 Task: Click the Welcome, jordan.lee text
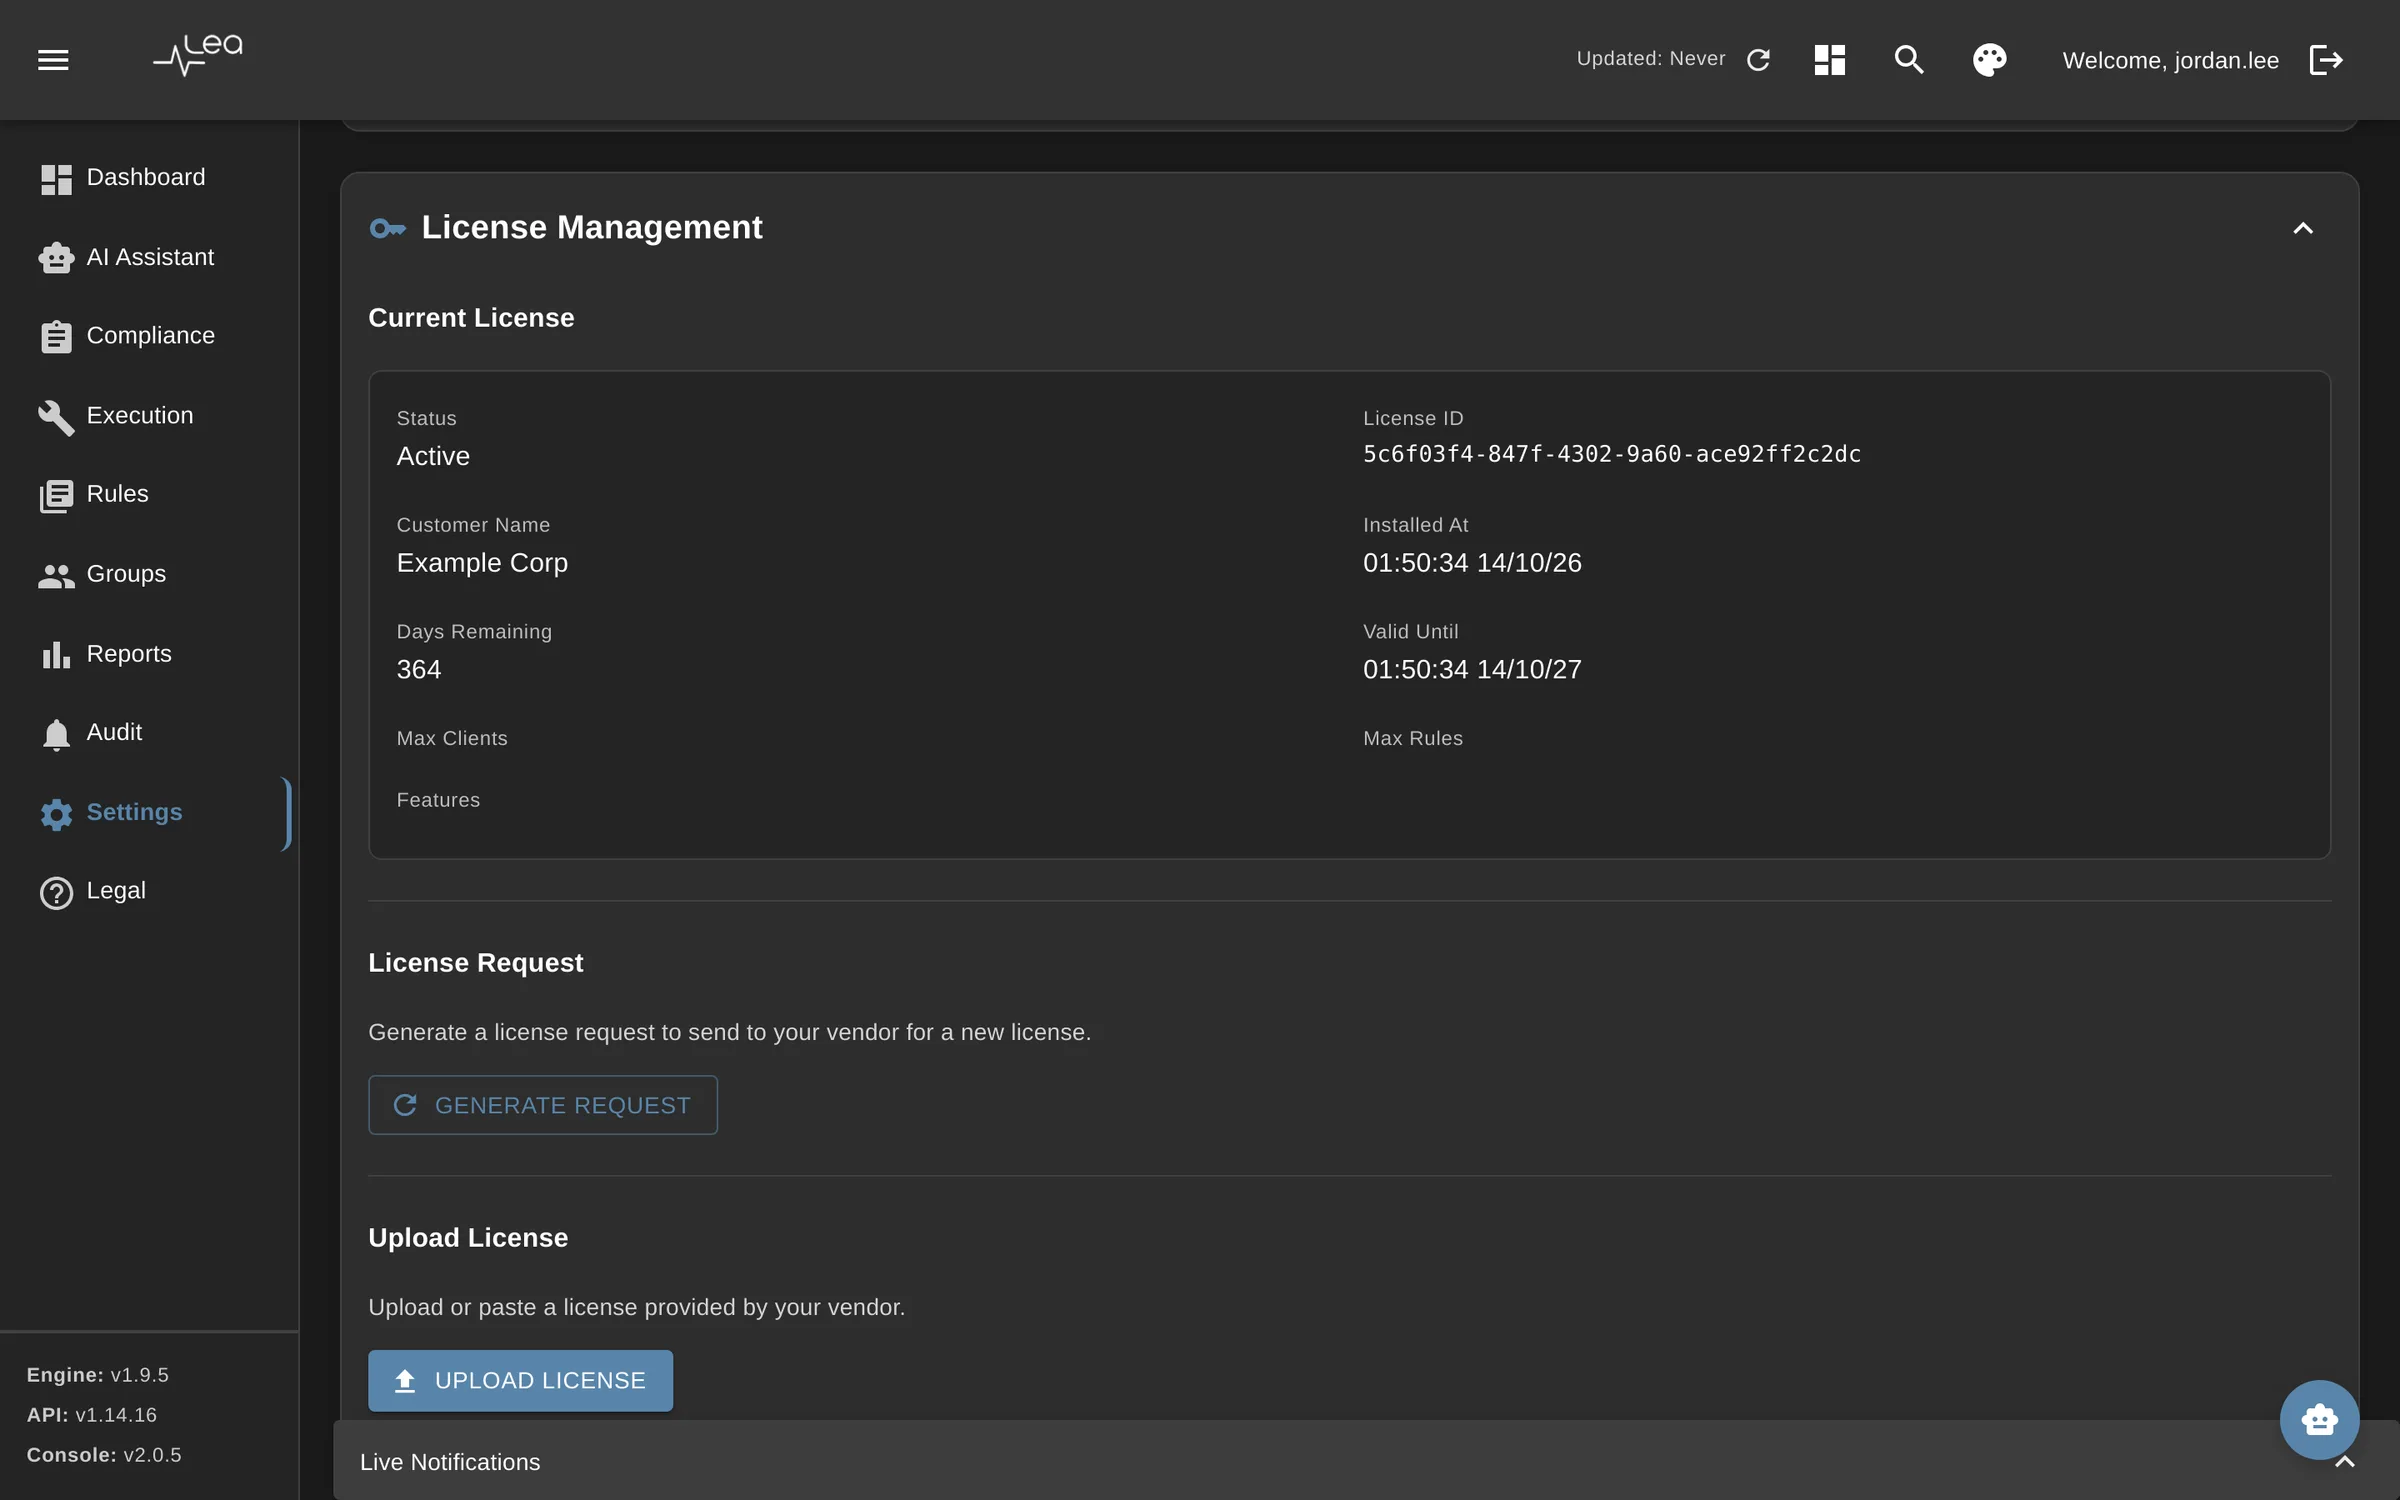(2170, 61)
